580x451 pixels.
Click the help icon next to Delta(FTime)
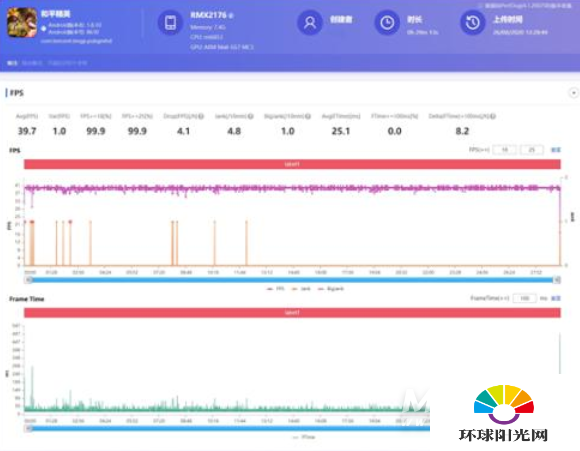493,116
